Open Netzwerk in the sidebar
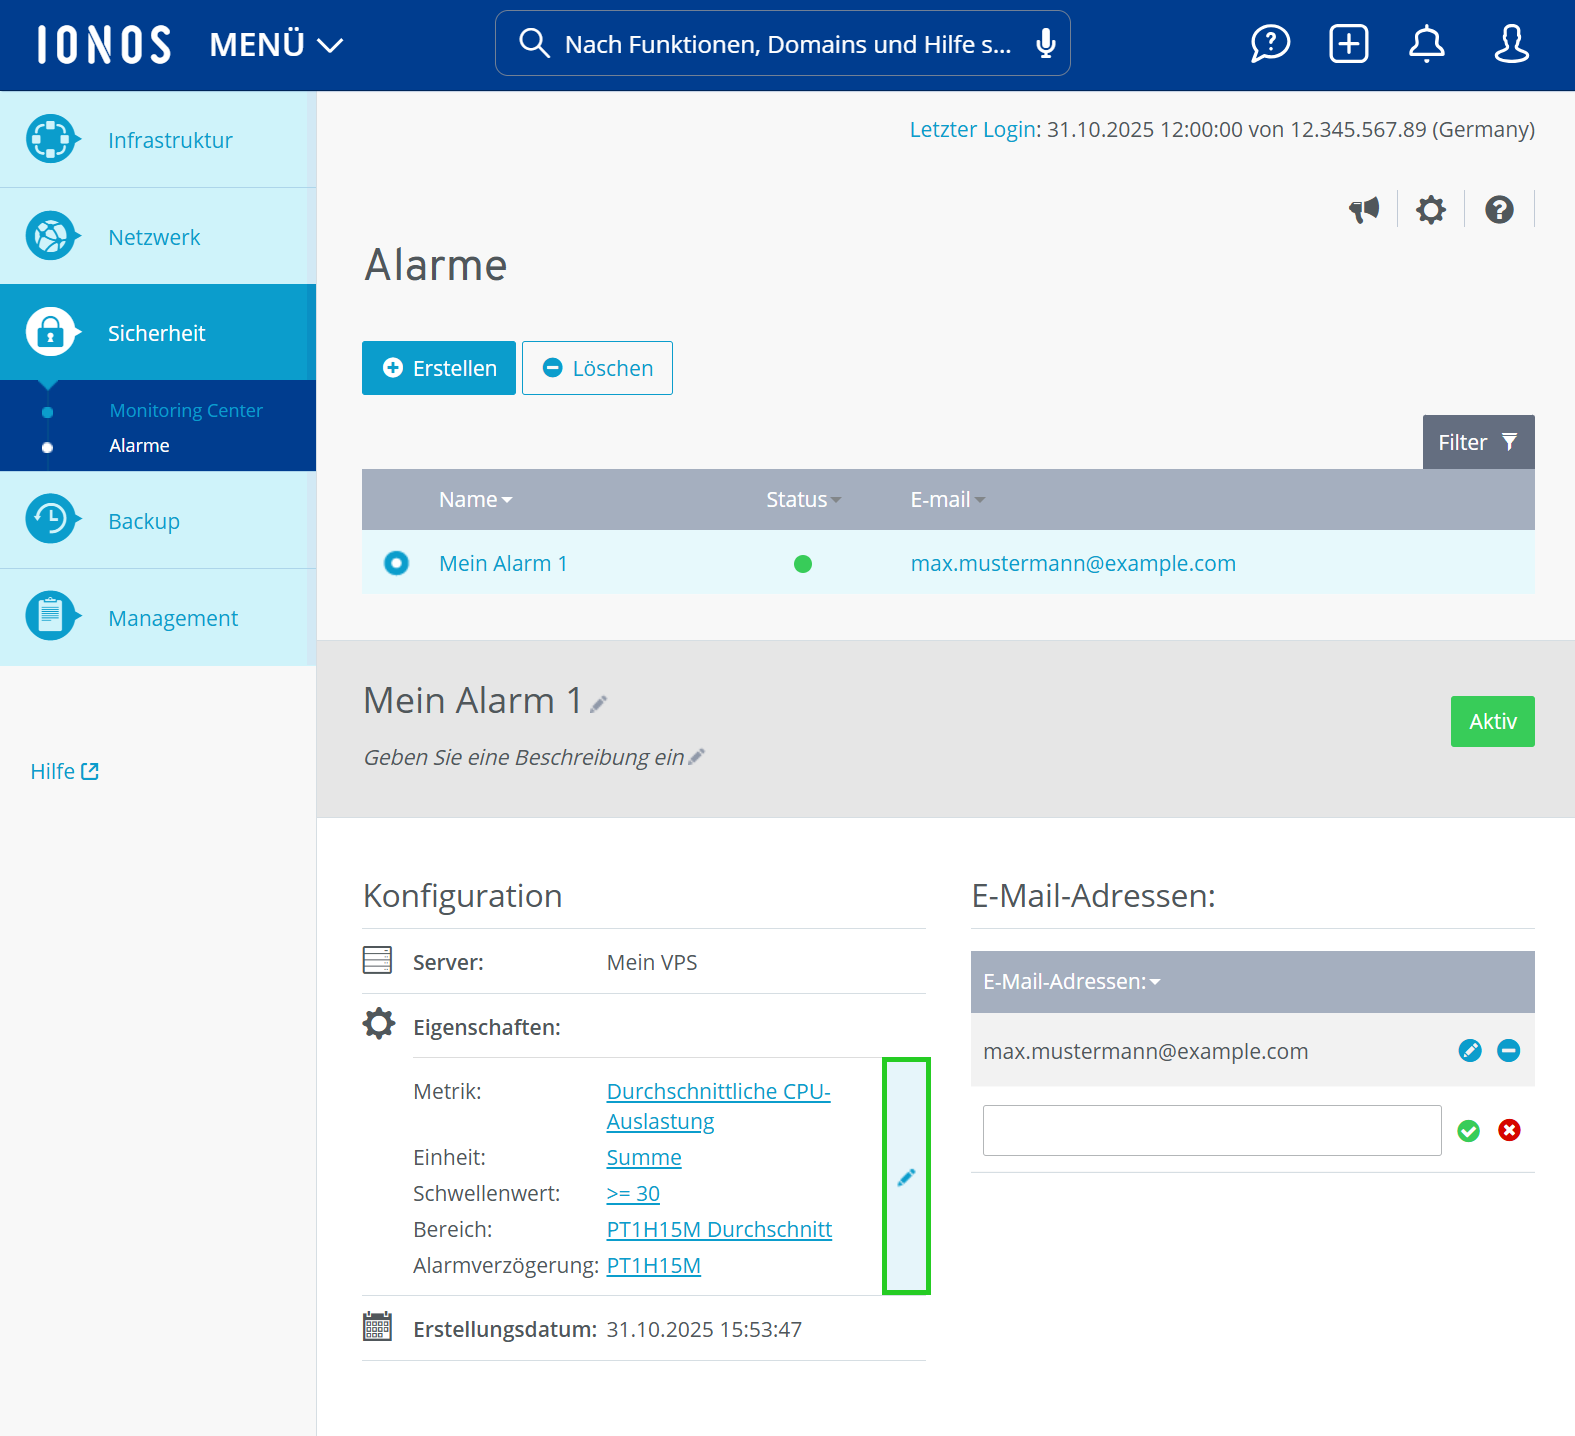Image resolution: width=1575 pixels, height=1436 pixels. pyautogui.click(x=158, y=237)
